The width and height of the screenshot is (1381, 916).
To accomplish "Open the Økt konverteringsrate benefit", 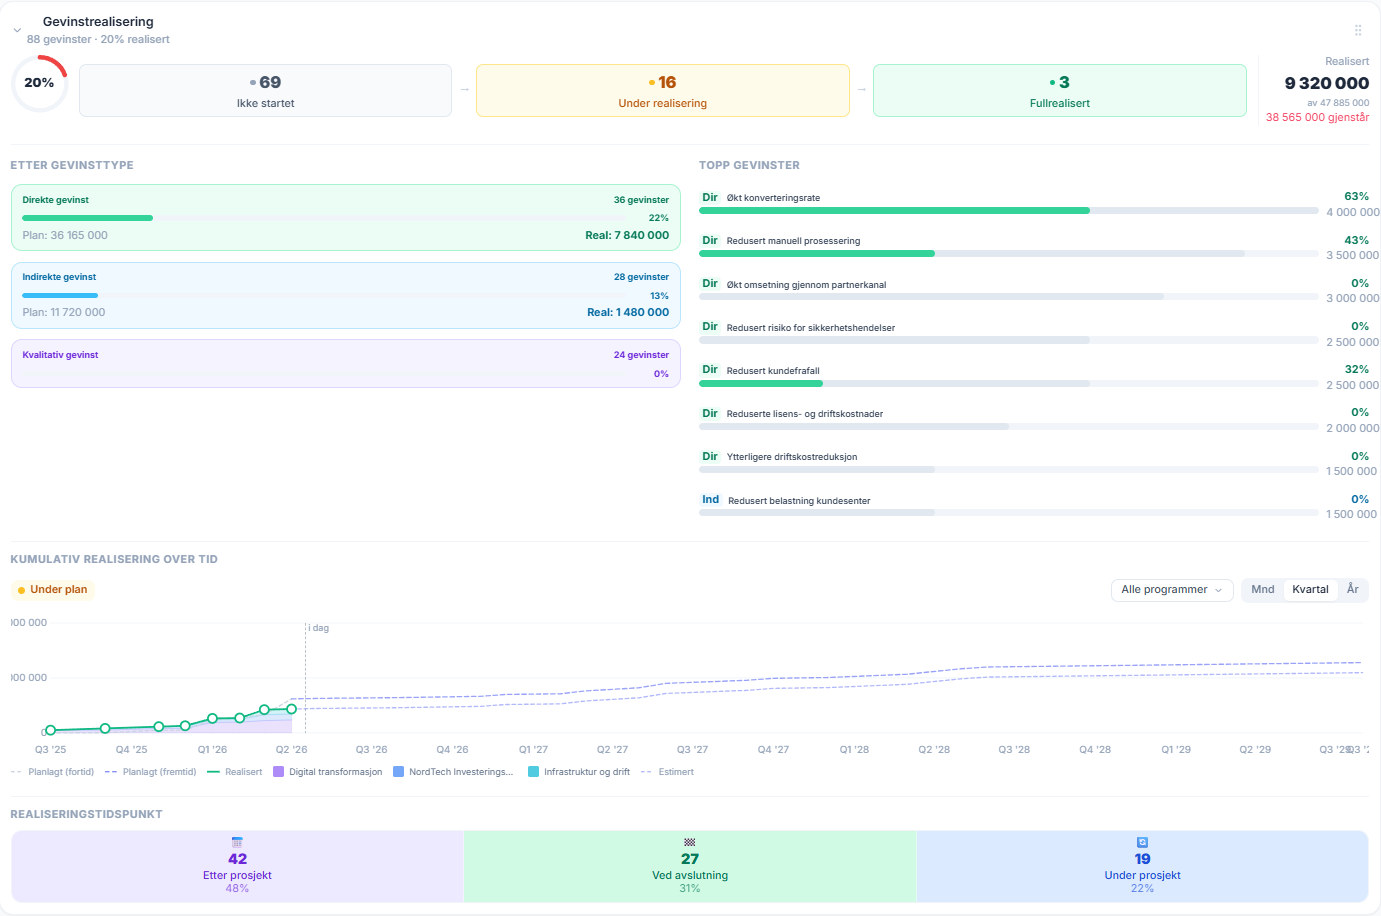I will (773, 198).
